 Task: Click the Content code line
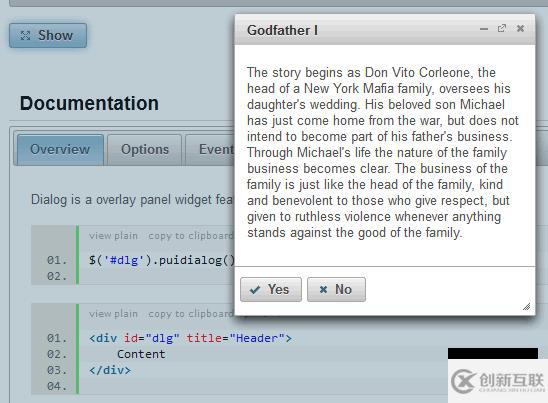(x=141, y=354)
